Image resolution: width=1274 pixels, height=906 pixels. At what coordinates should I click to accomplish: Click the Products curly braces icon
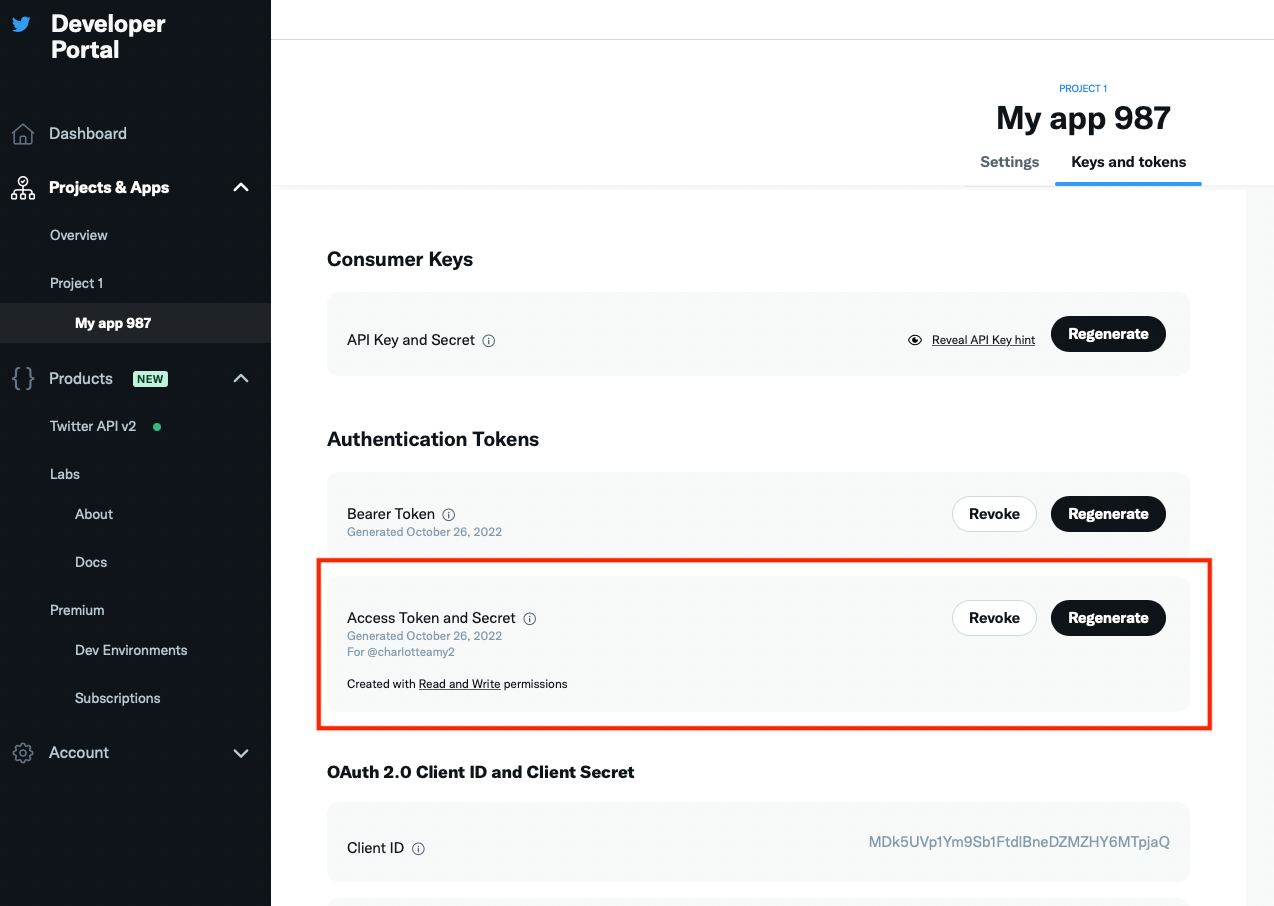(23, 379)
